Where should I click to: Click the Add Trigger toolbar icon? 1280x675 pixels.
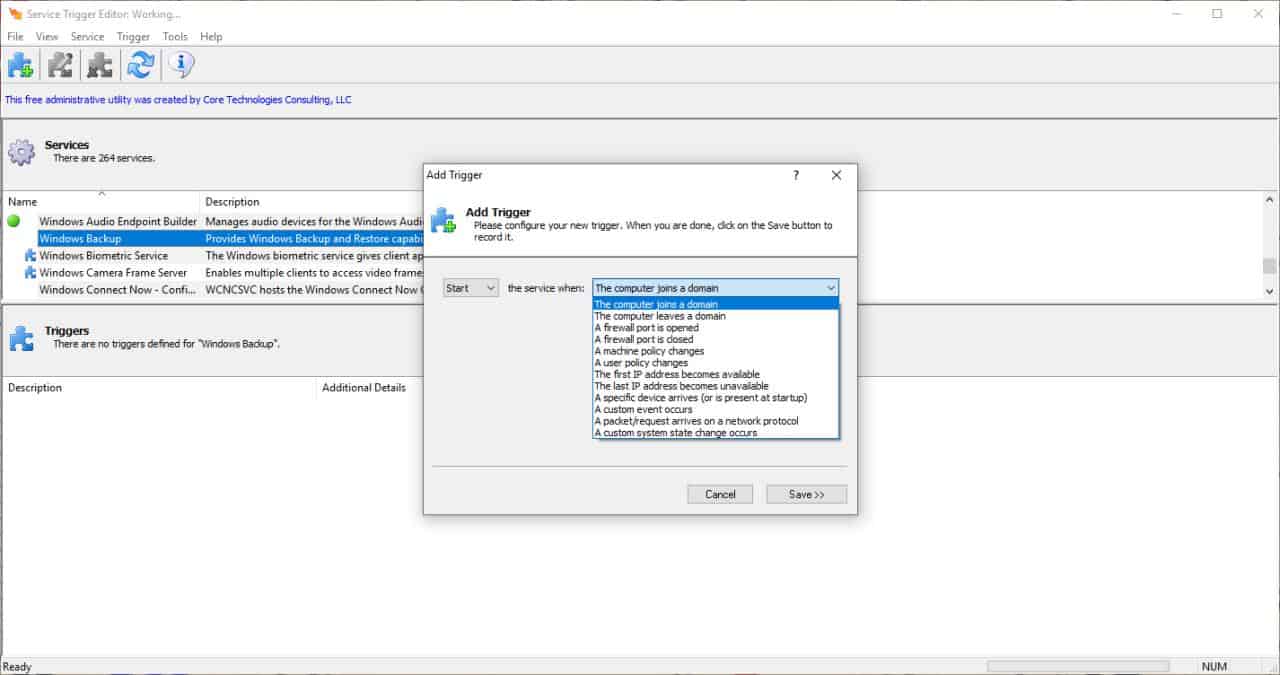pyautogui.click(x=20, y=66)
